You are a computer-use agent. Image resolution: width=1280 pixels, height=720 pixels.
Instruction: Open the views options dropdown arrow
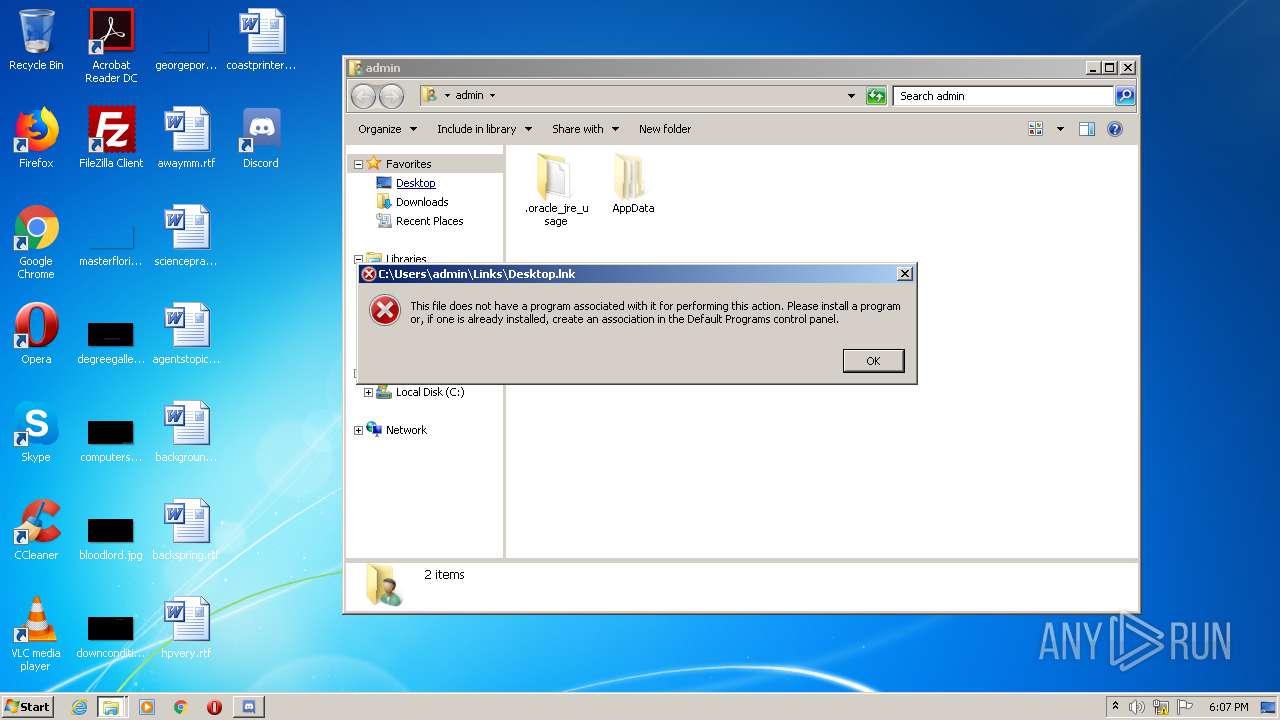1060,129
